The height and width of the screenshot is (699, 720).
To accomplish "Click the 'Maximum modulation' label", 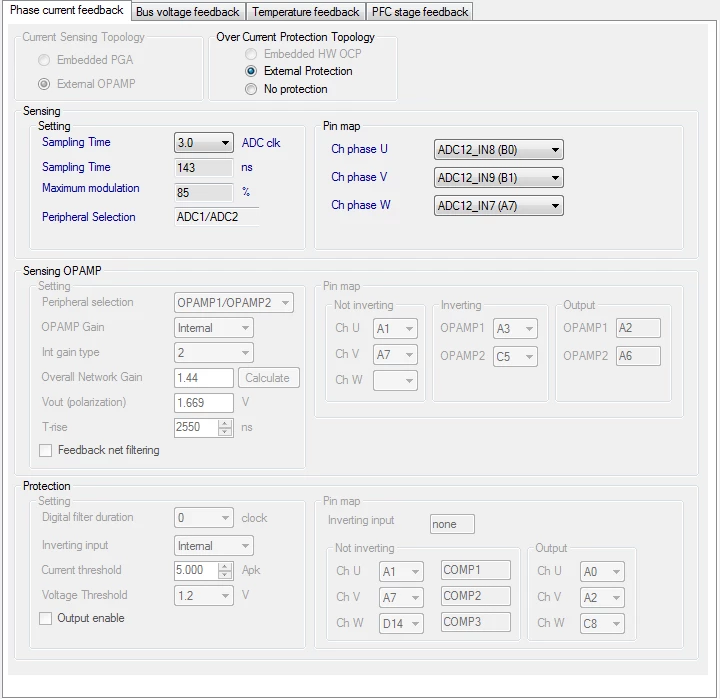I will point(90,188).
